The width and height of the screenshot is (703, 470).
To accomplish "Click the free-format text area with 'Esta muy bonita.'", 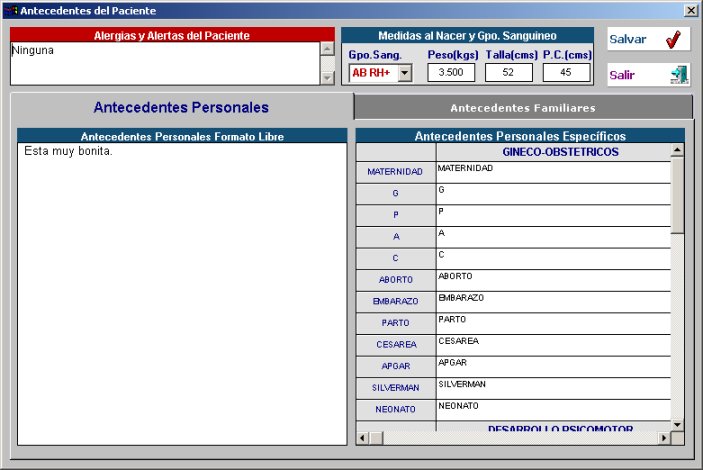I will [x=182, y=294].
